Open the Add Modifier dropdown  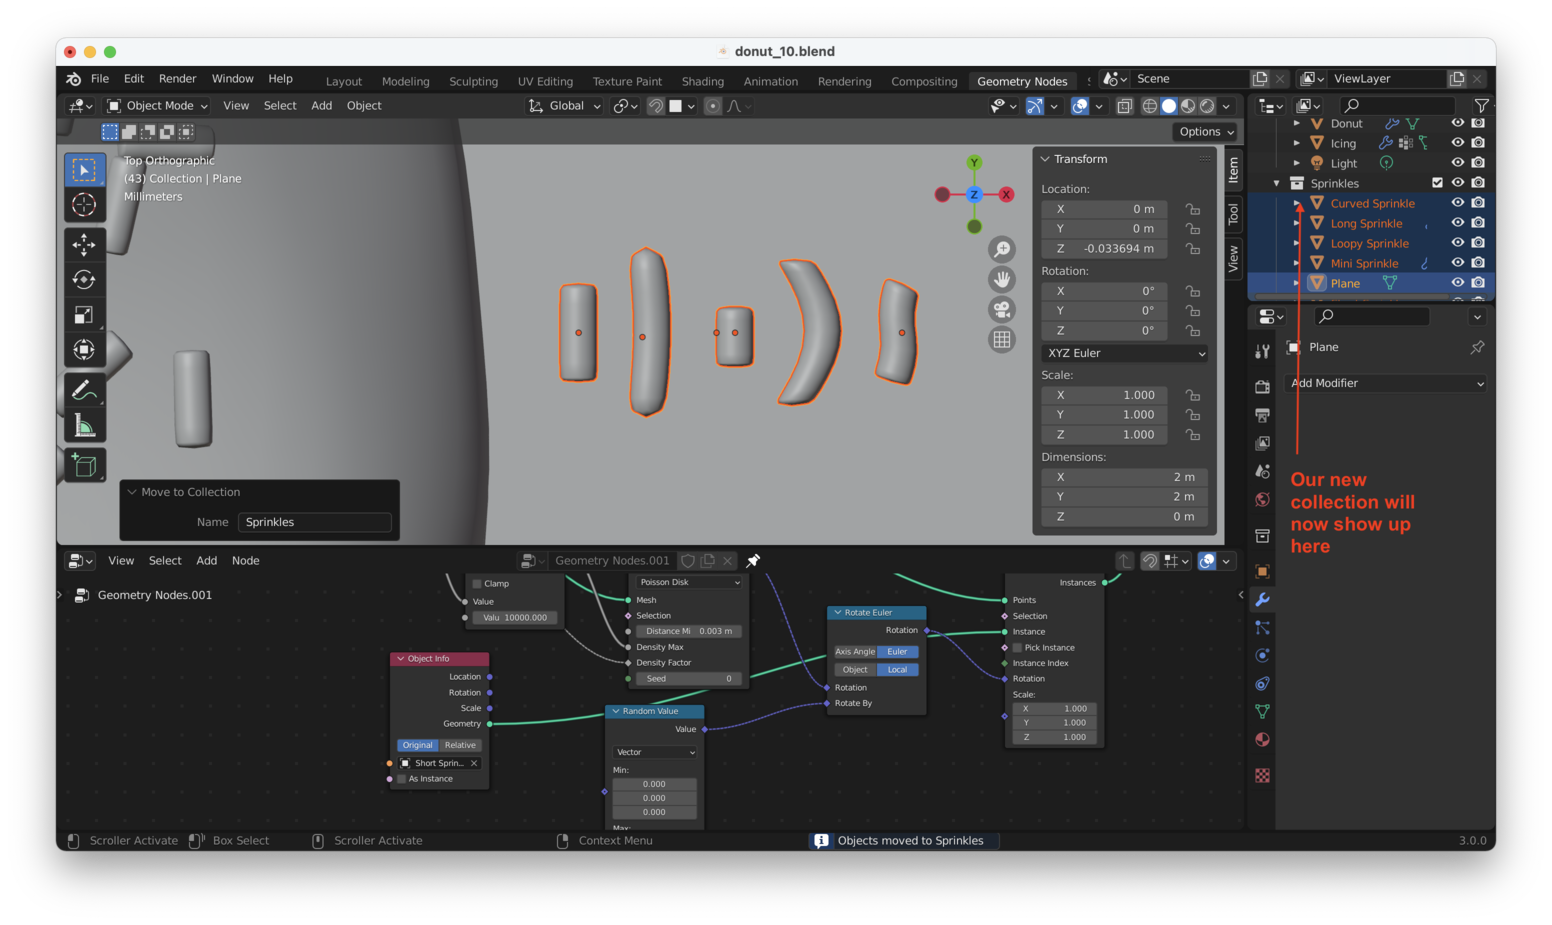click(1386, 383)
